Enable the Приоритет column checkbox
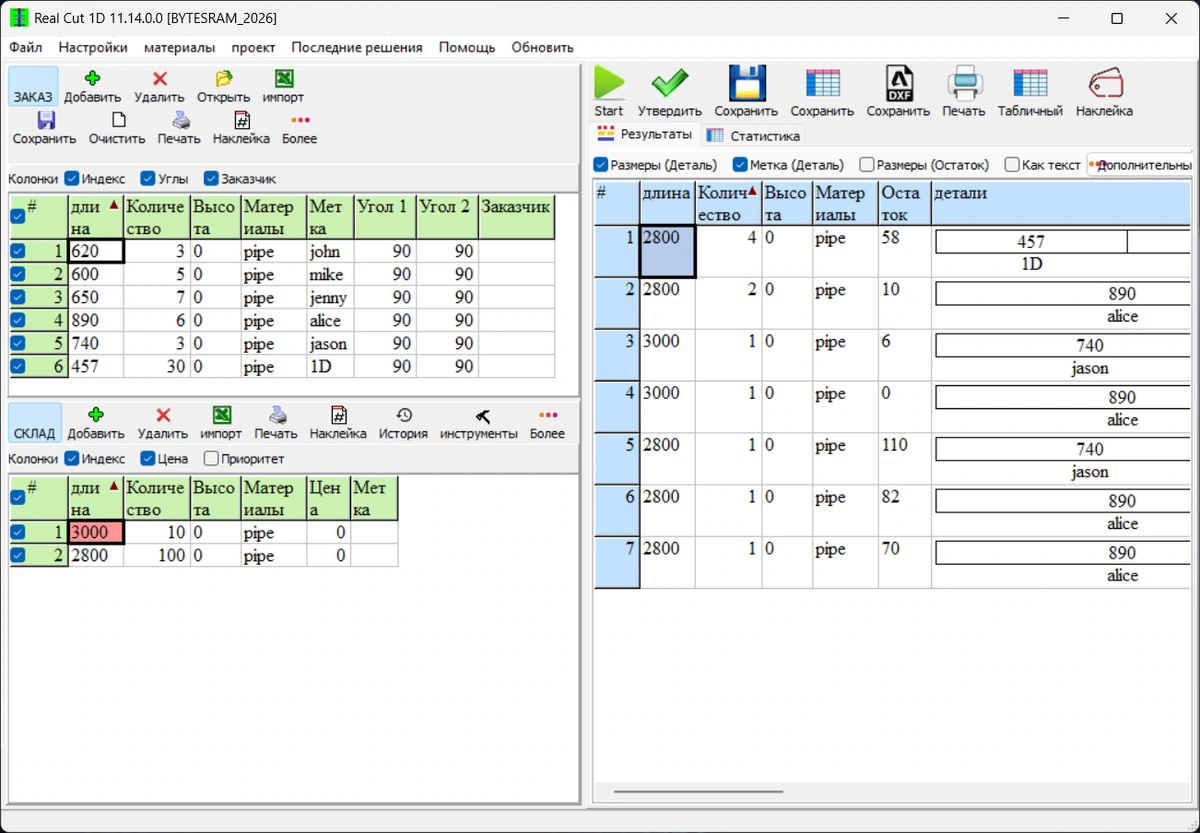The image size is (1200, 833). [211, 459]
